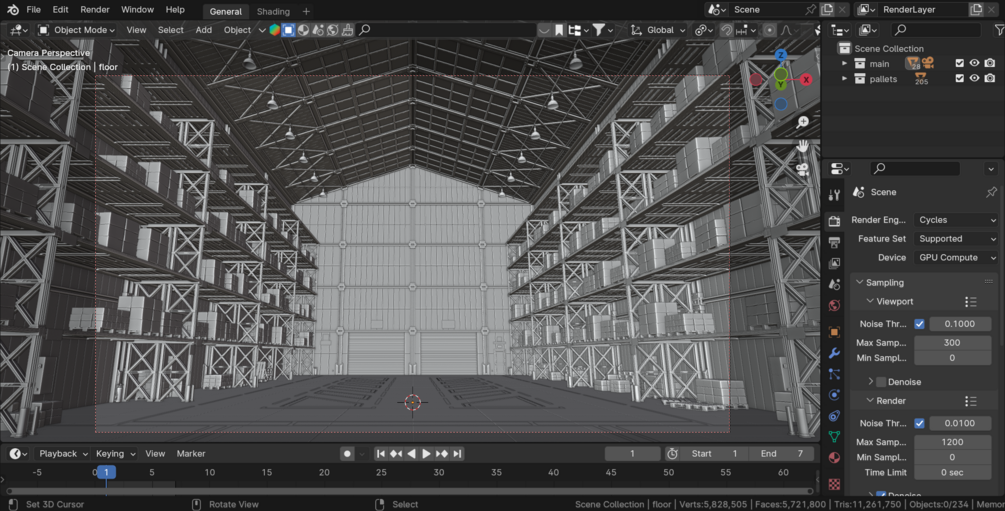Open the Output properties printer icon
This screenshot has width=1005, height=511.
tap(834, 242)
